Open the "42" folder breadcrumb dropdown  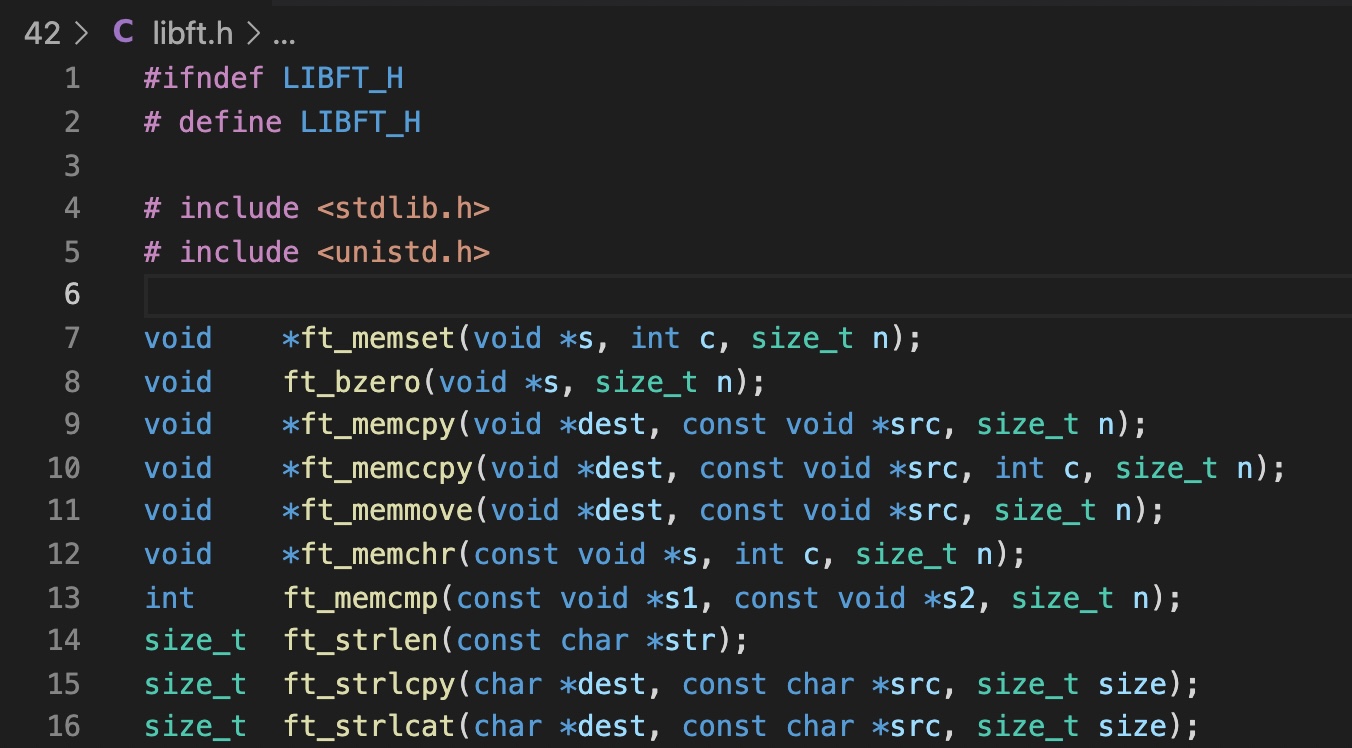[x=44, y=33]
